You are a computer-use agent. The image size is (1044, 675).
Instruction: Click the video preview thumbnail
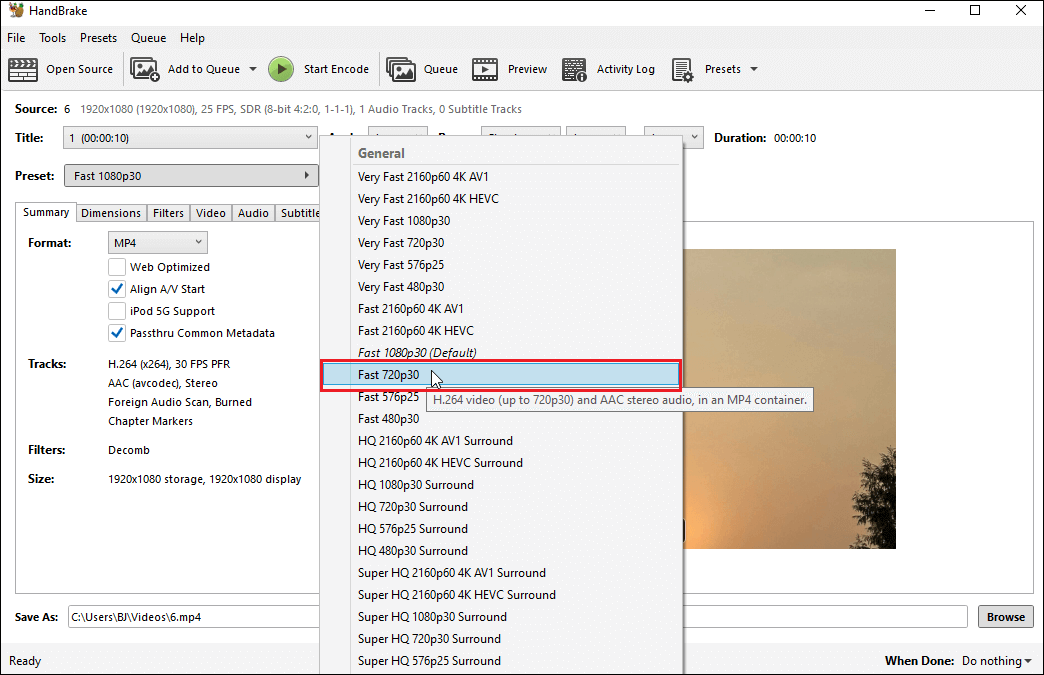(x=790, y=399)
